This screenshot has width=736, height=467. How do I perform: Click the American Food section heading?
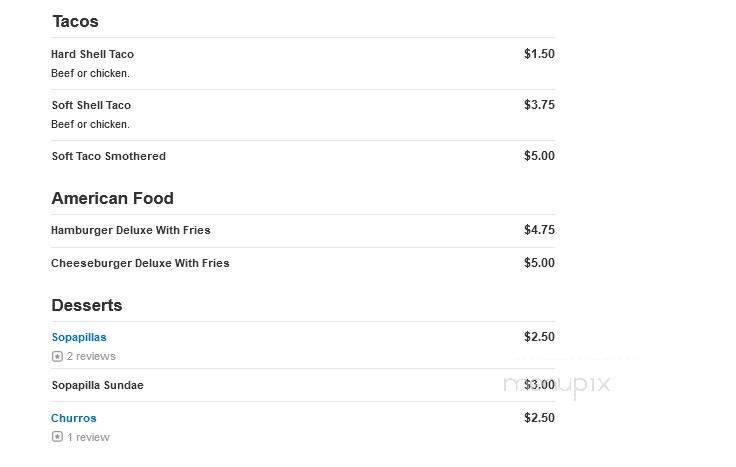pos(113,198)
